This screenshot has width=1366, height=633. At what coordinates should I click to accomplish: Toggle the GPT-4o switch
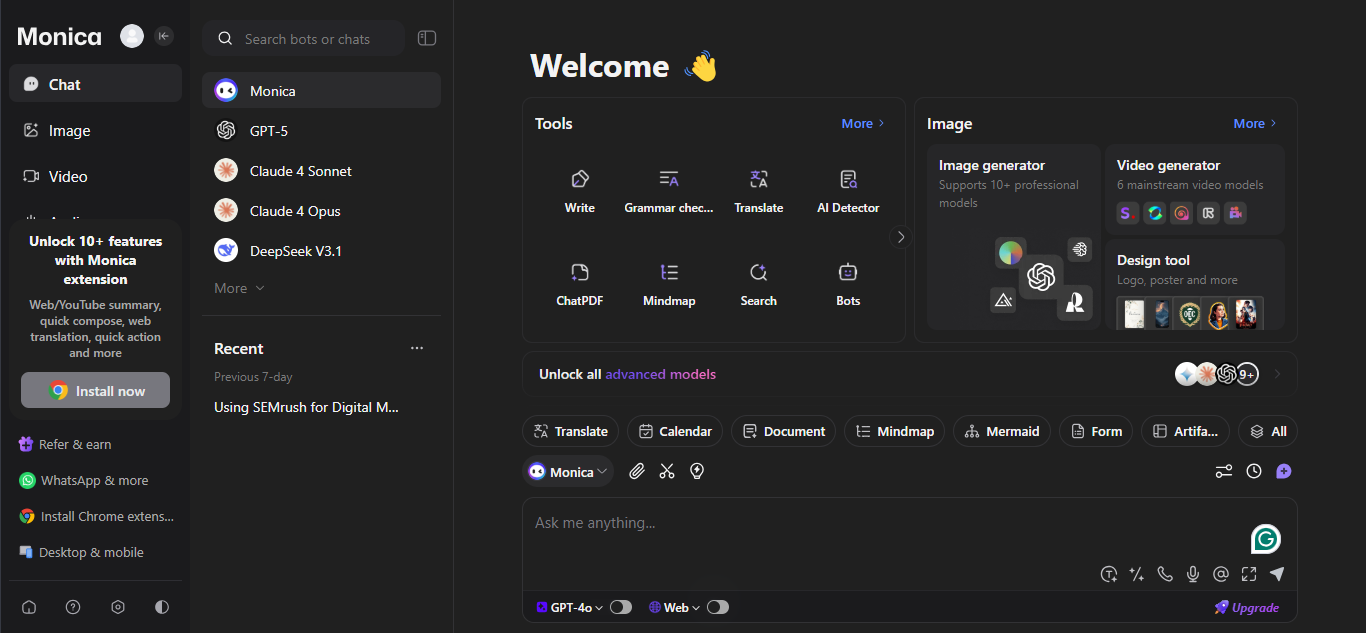pos(620,607)
